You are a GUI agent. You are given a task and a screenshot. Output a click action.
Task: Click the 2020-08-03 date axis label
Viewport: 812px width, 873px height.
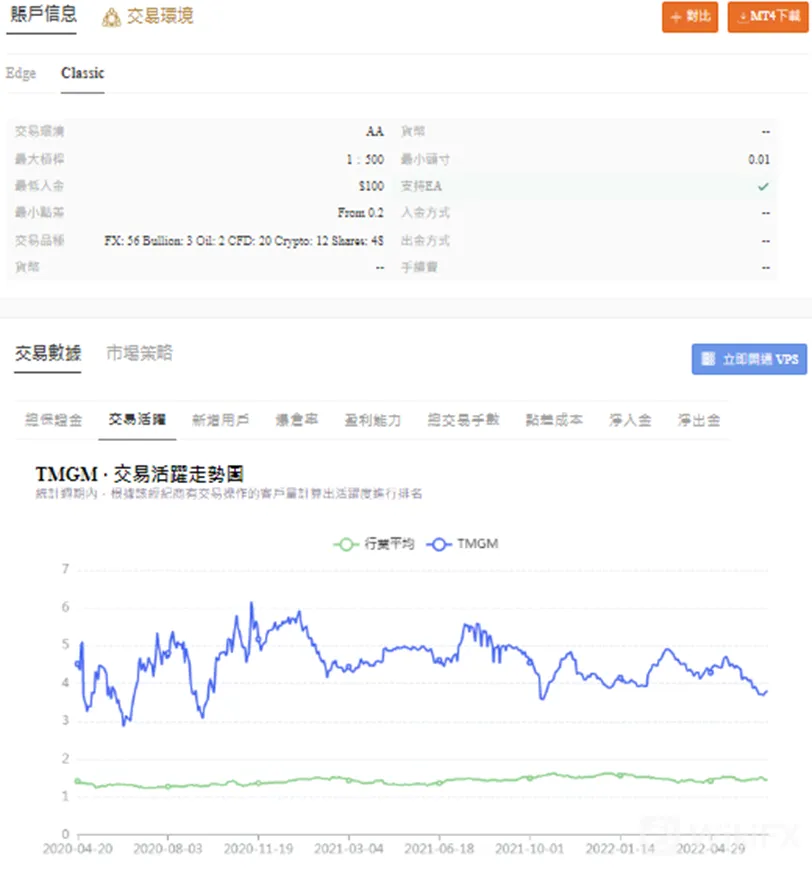pos(168,849)
